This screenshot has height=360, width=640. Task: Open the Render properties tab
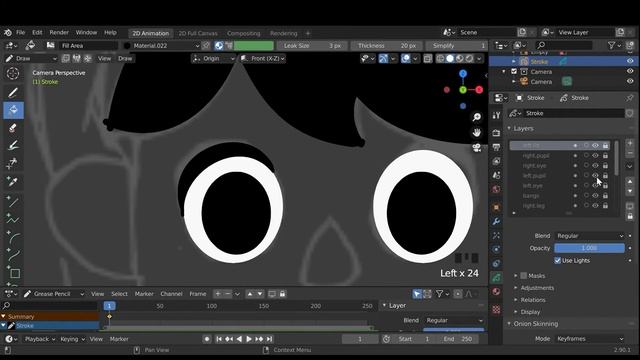(x=496, y=133)
